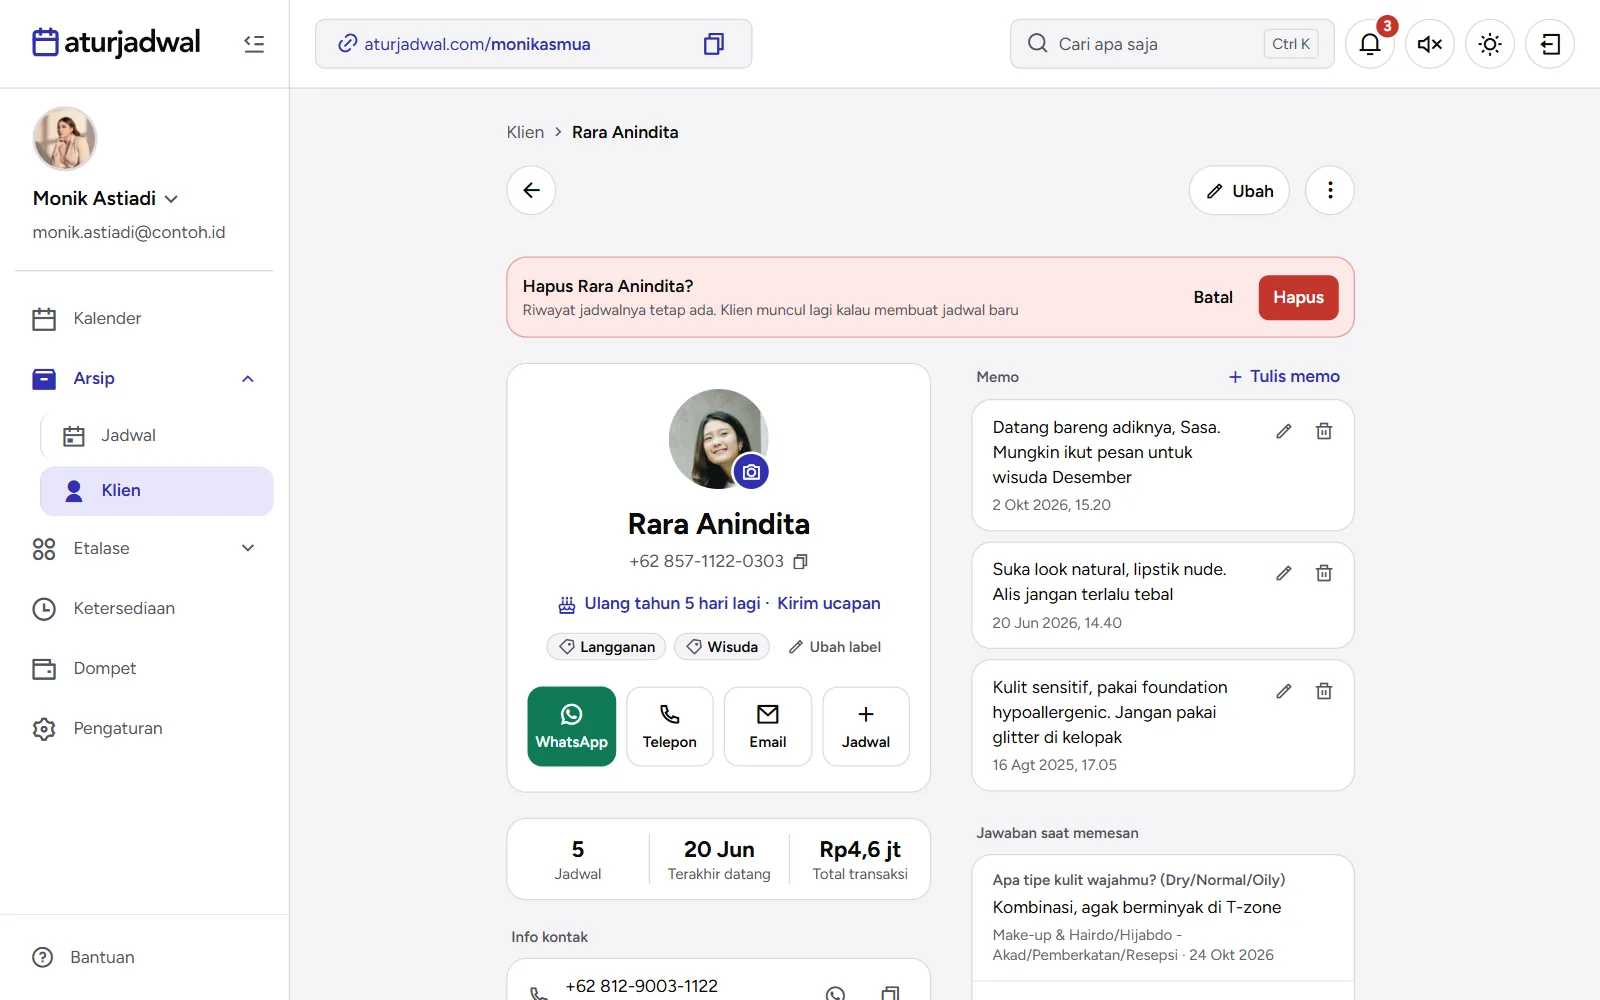
Task: Contact Rara via the WhatsApp button
Action: [572, 727]
